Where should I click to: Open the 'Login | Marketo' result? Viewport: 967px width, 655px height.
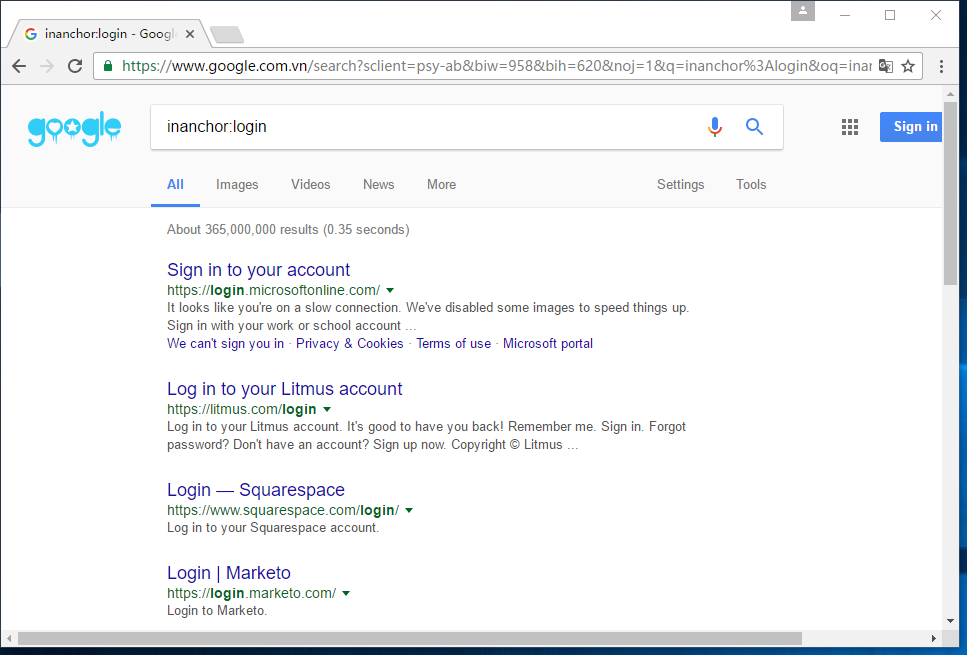click(x=228, y=573)
